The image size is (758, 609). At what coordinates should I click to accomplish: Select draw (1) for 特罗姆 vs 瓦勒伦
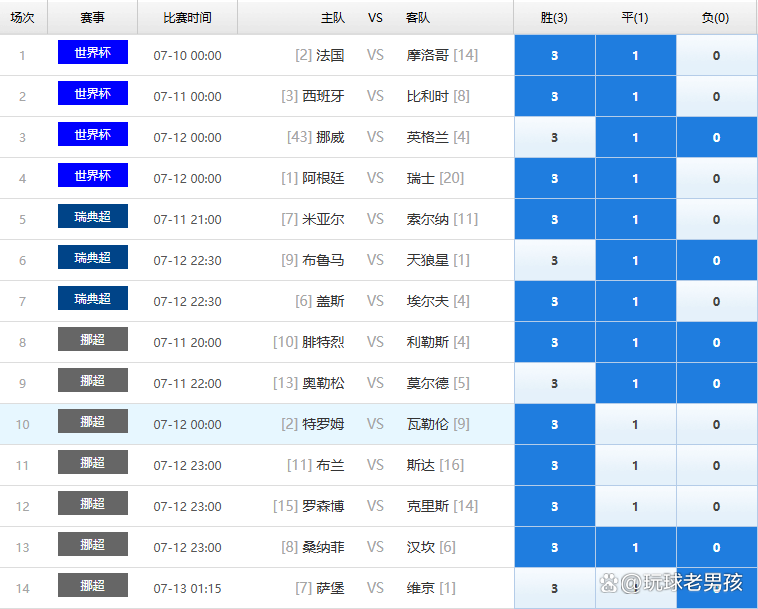(x=636, y=424)
